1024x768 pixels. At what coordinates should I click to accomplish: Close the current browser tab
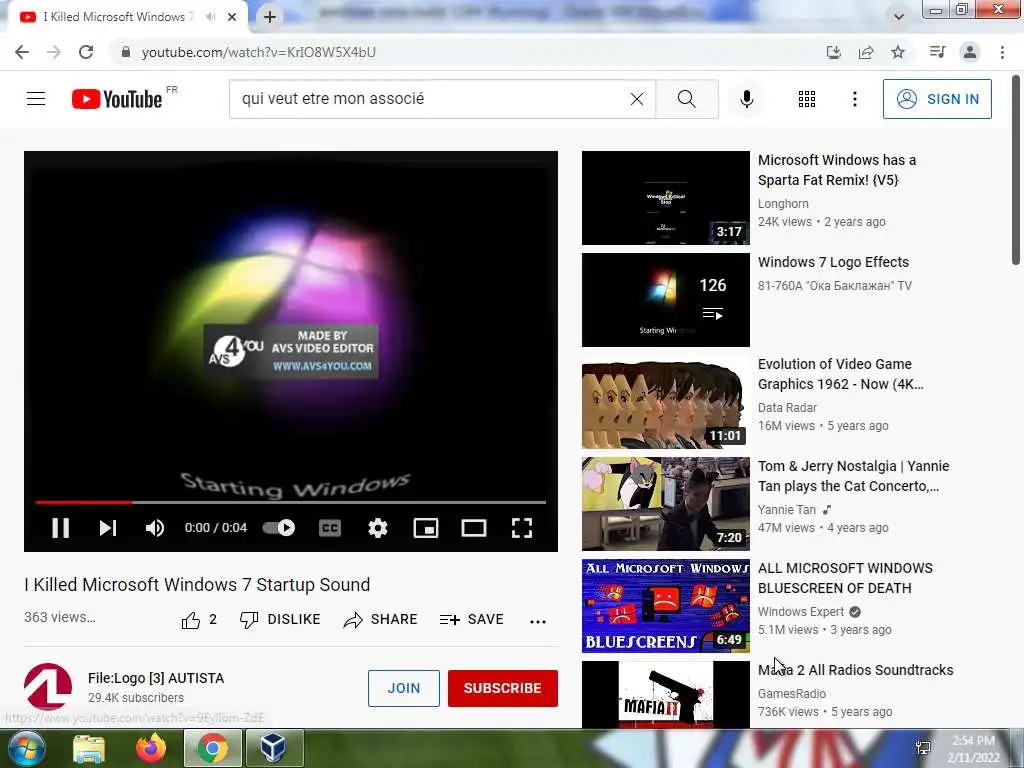[232, 17]
